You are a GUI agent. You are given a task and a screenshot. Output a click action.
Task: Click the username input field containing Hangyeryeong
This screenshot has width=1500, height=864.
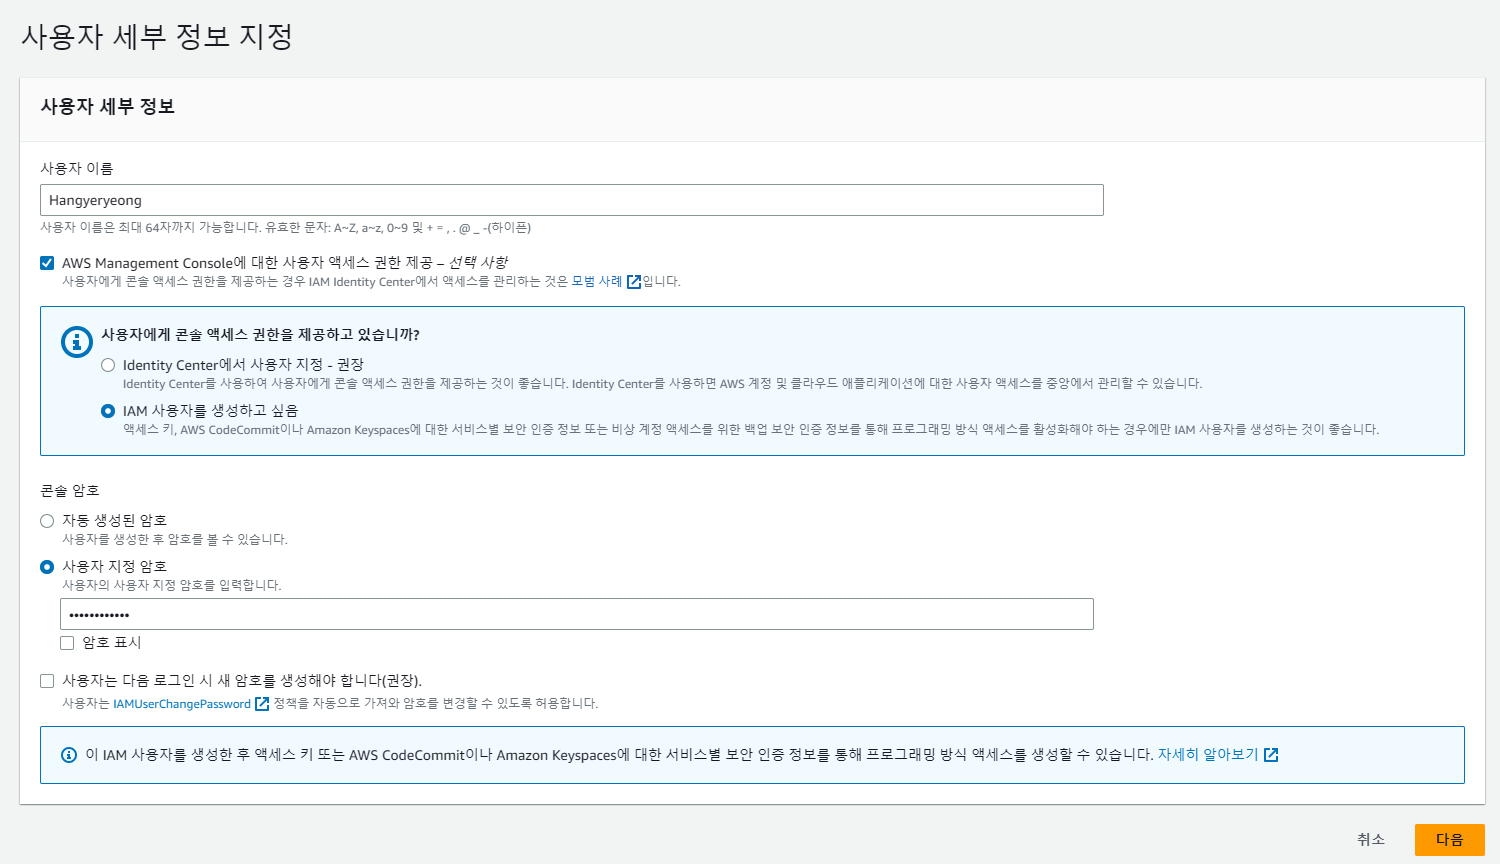(571, 200)
